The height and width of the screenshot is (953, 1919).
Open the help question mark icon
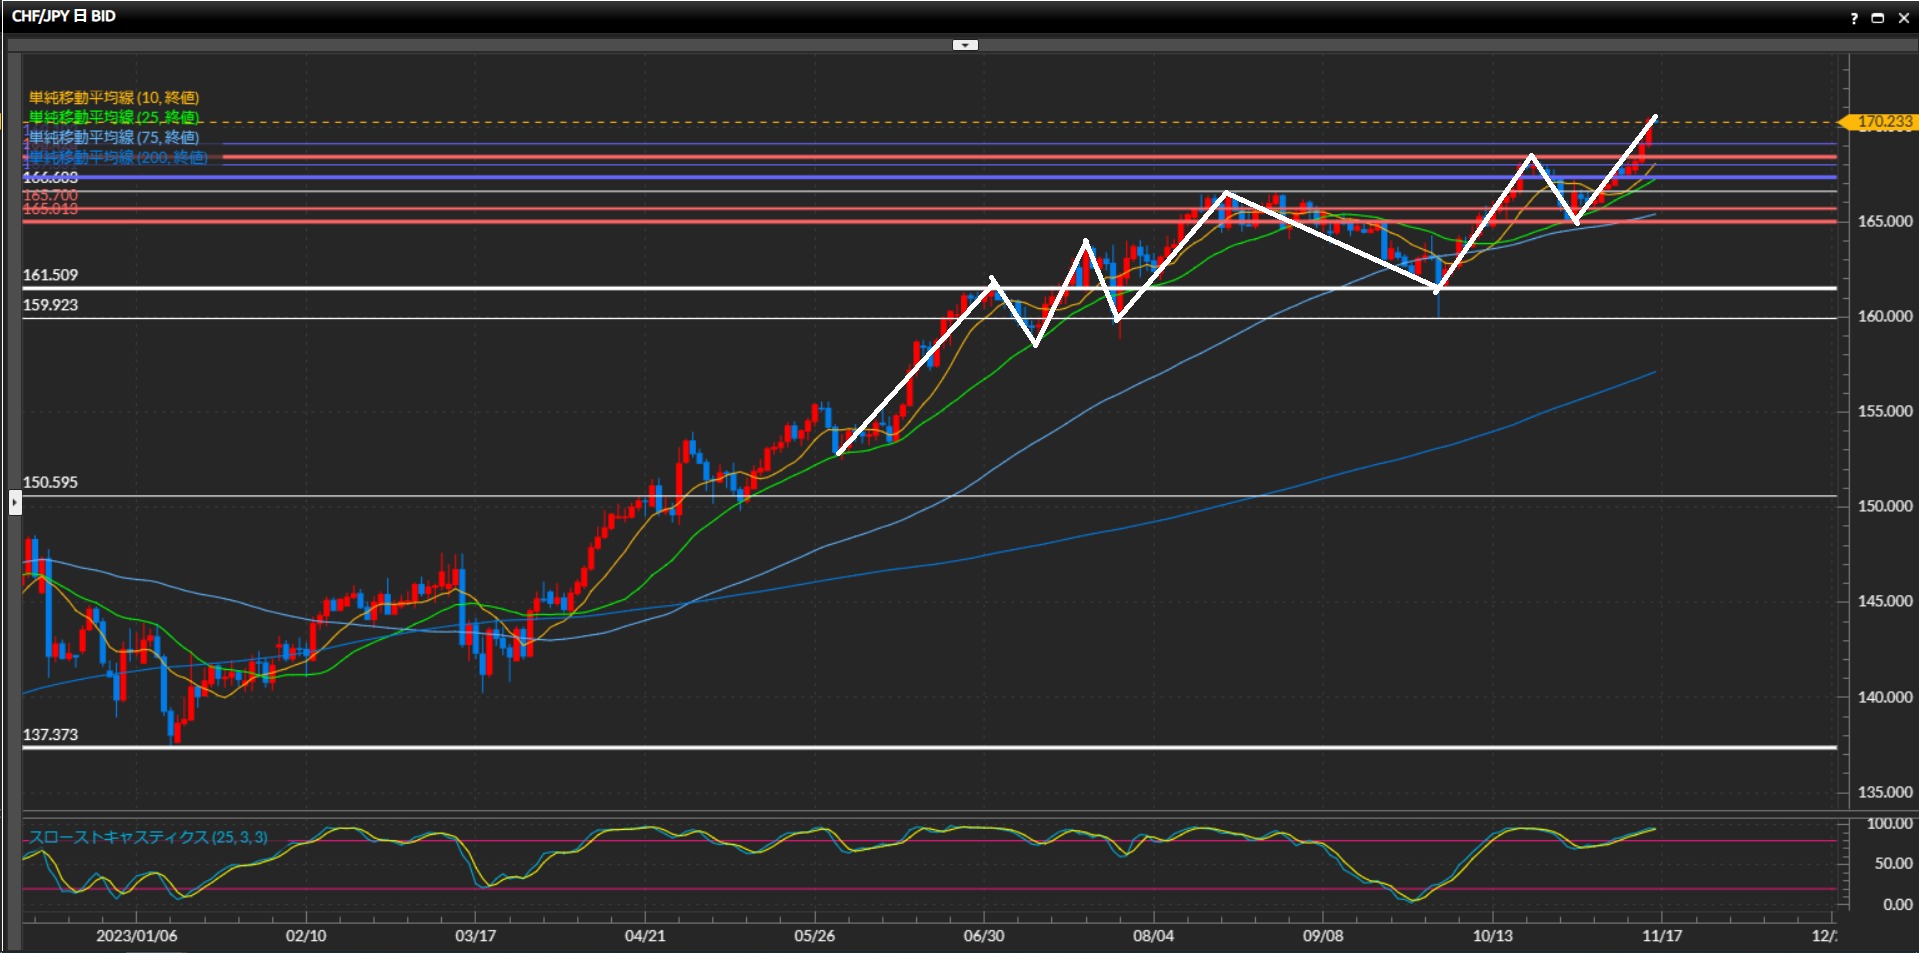(x=1854, y=18)
